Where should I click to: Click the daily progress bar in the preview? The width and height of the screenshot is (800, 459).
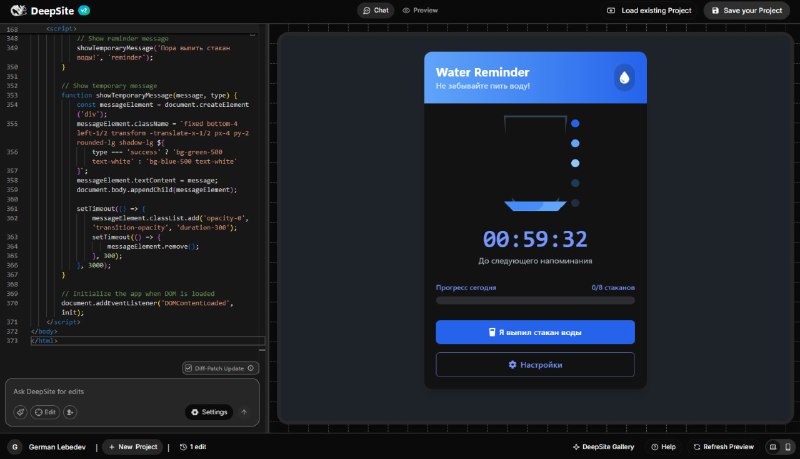535,300
